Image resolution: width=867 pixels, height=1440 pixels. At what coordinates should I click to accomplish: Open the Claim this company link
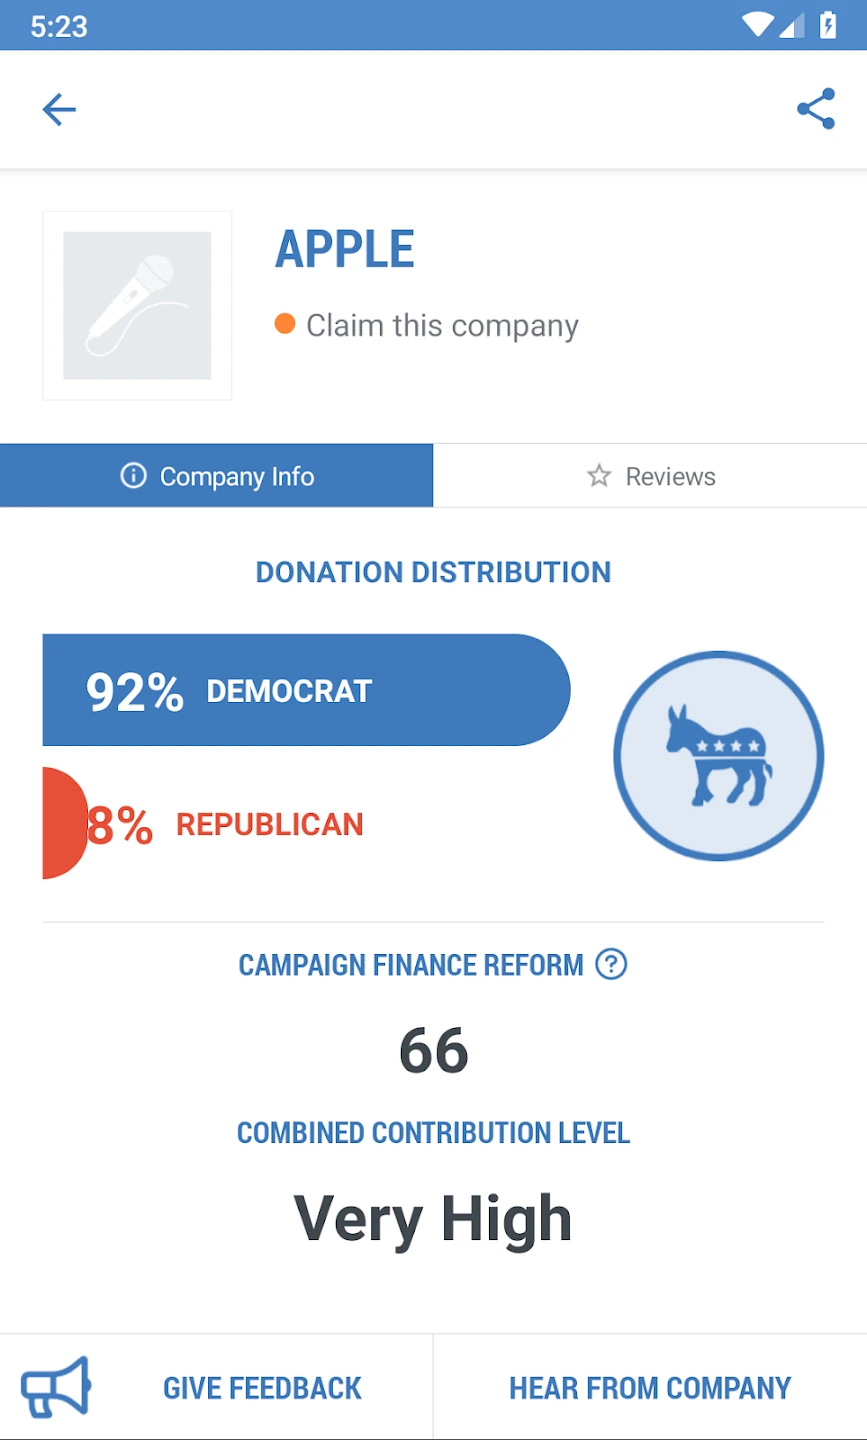442,326
